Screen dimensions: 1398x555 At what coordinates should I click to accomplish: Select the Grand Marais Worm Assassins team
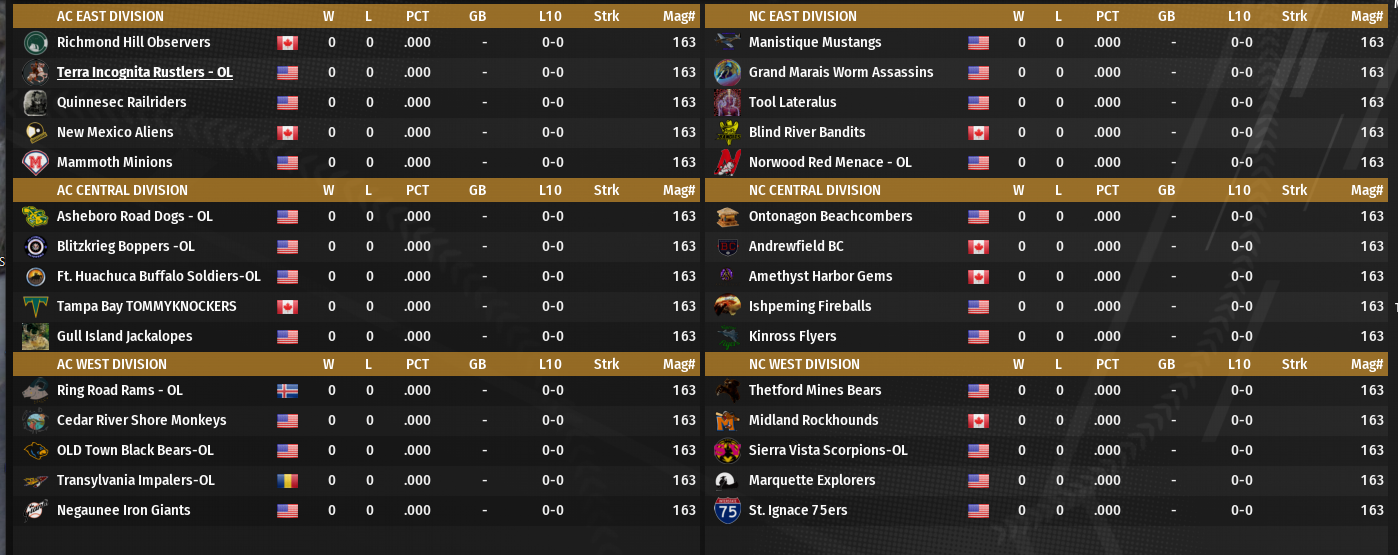coord(840,72)
